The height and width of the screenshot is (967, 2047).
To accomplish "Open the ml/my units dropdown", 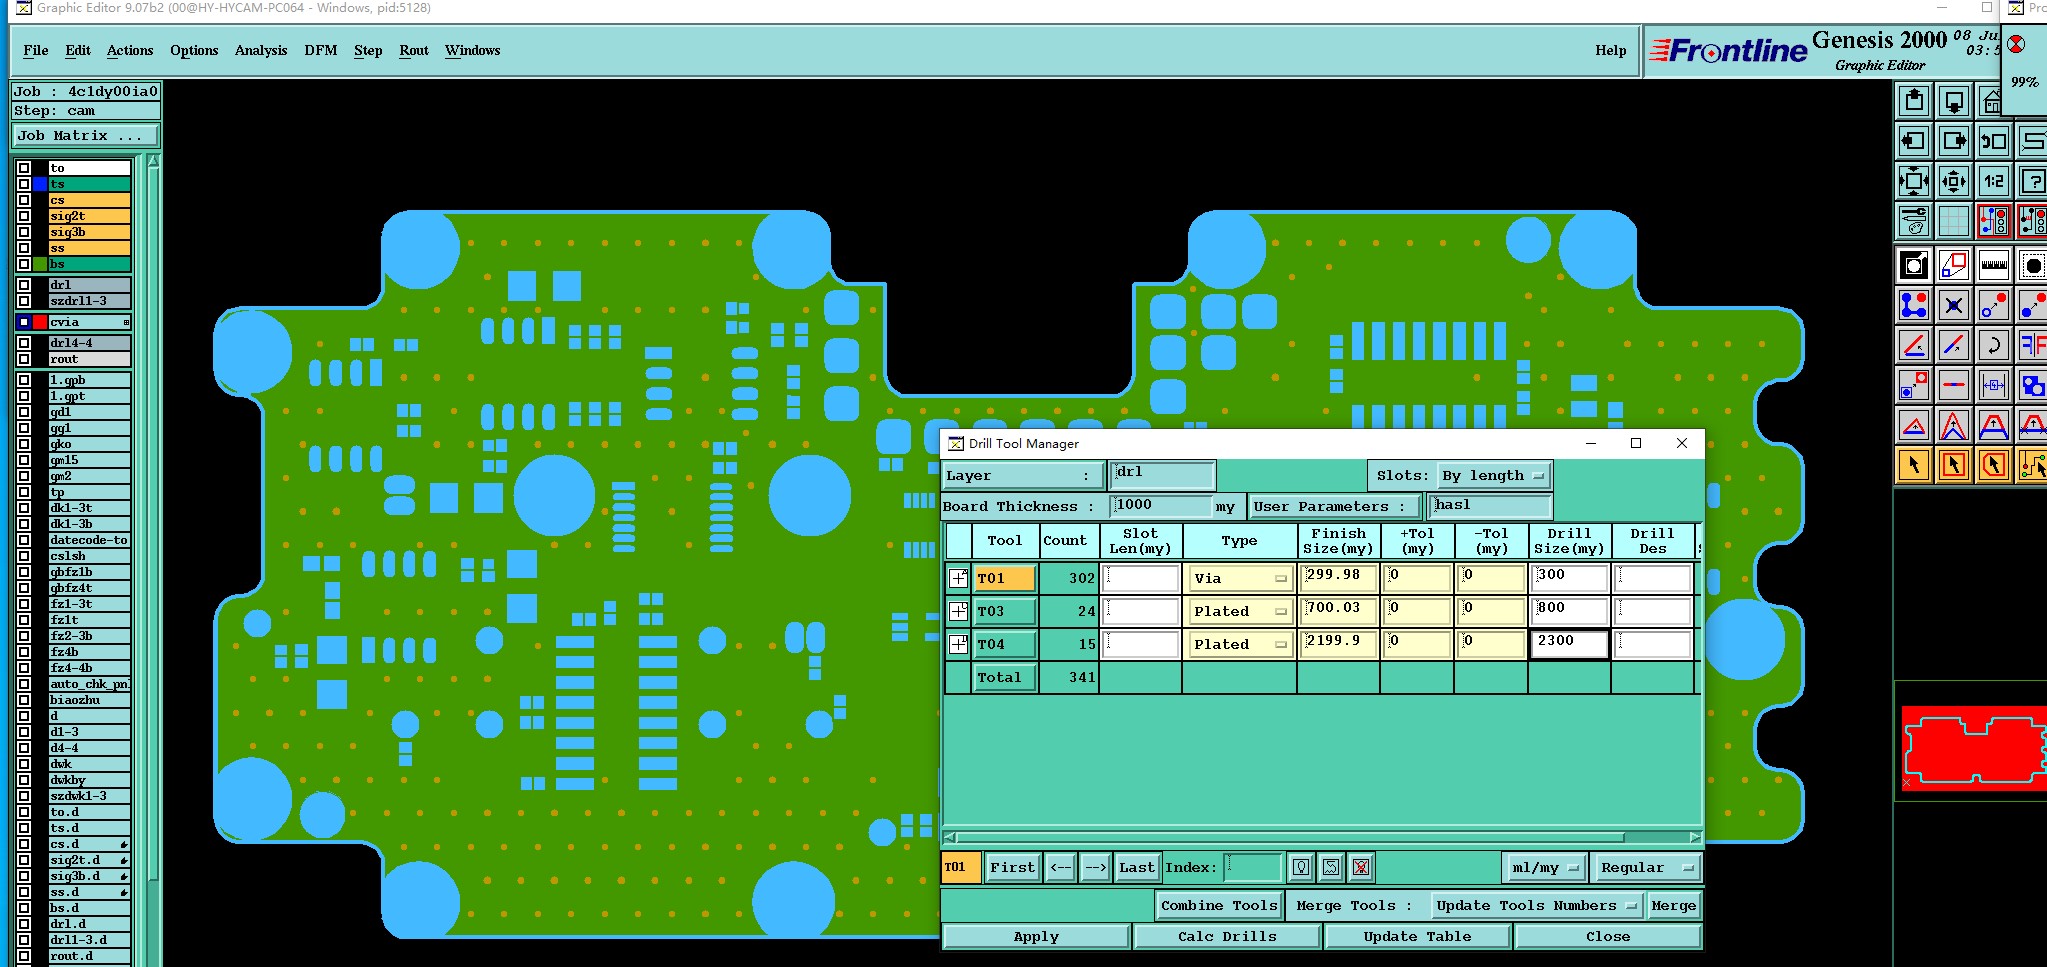I will tap(1545, 867).
